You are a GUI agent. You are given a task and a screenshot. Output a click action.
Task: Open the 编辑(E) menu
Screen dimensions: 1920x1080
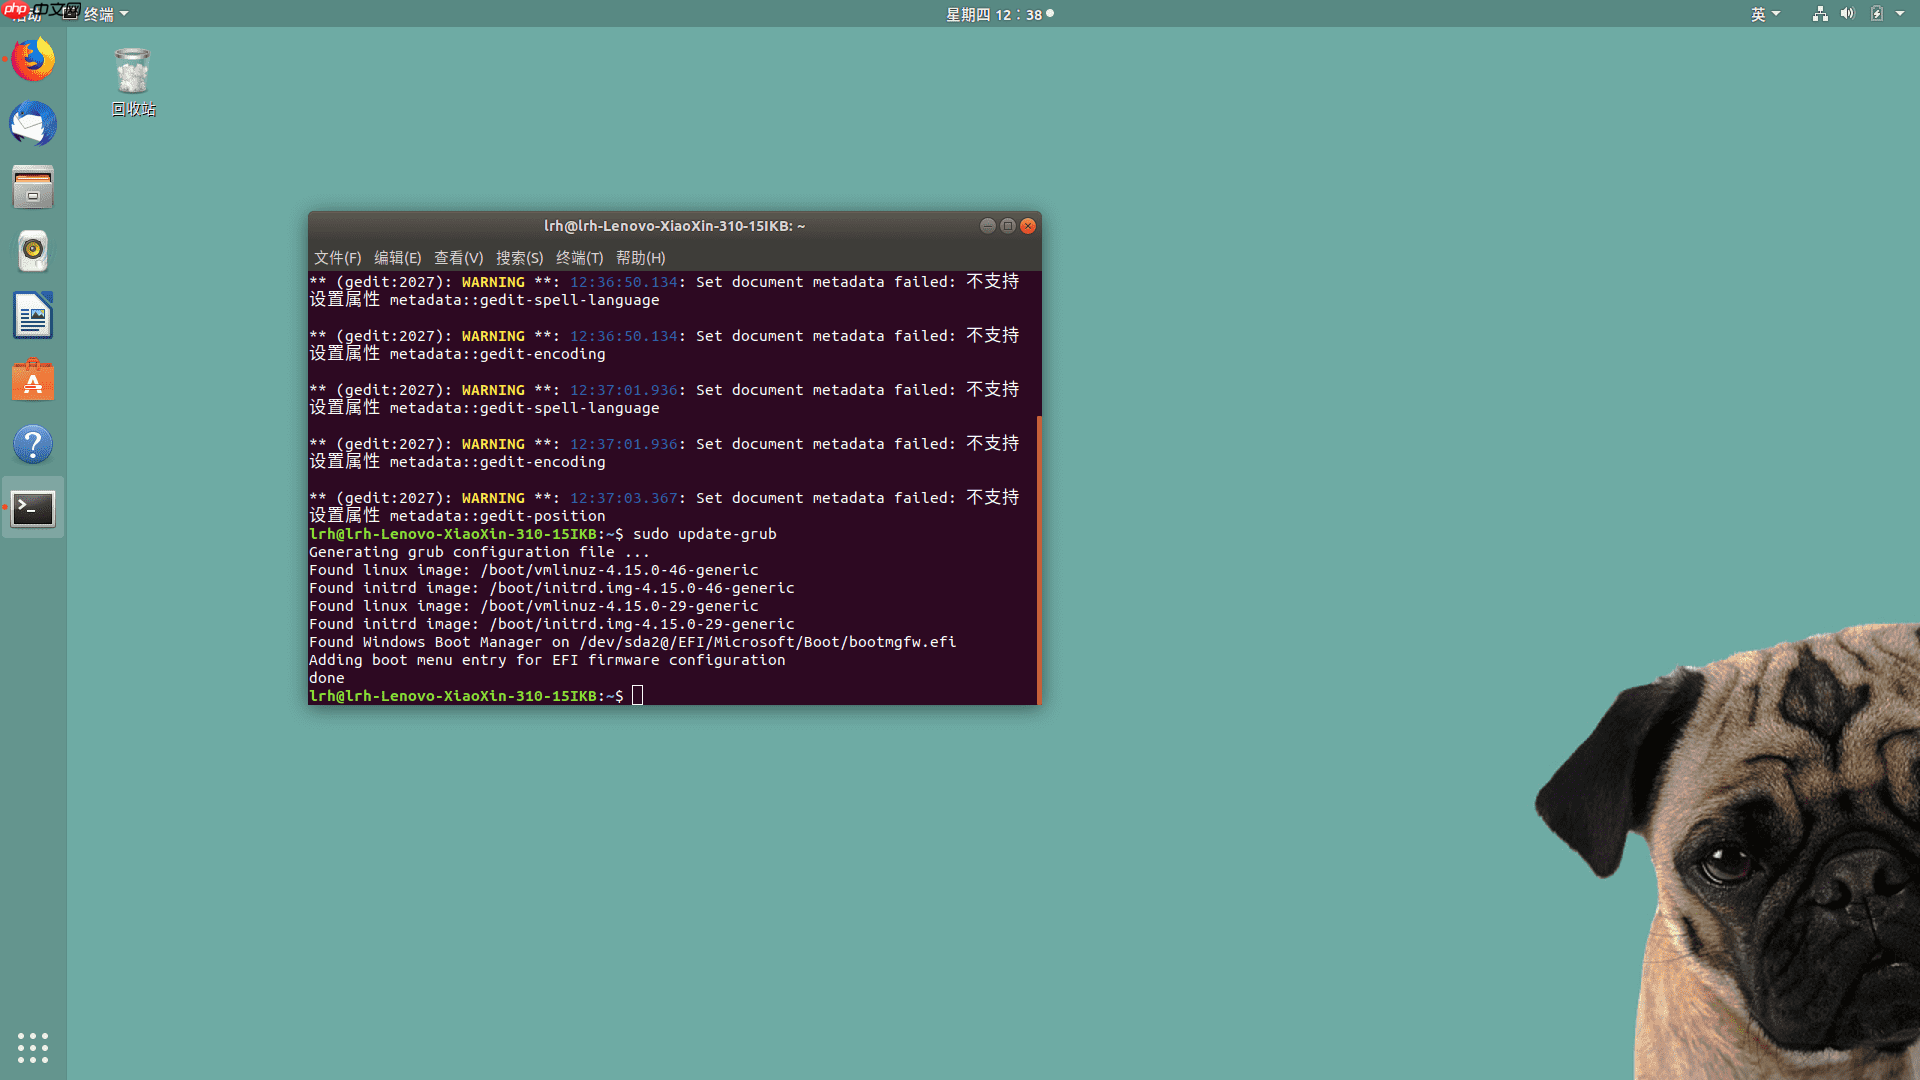point(398,258)
